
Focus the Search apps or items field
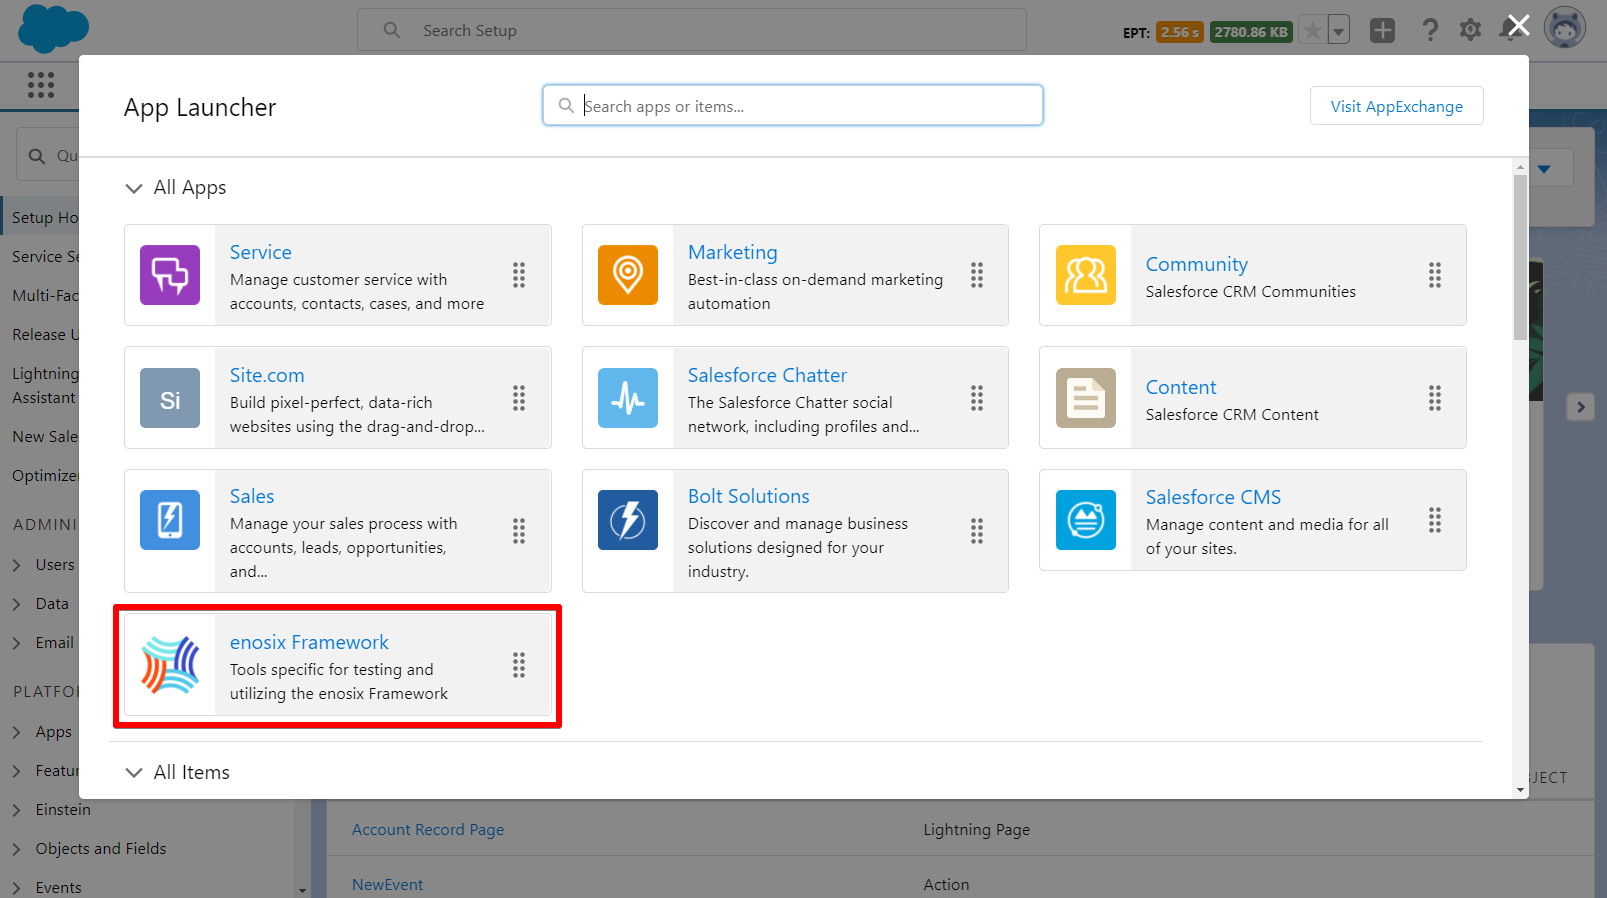793,105
